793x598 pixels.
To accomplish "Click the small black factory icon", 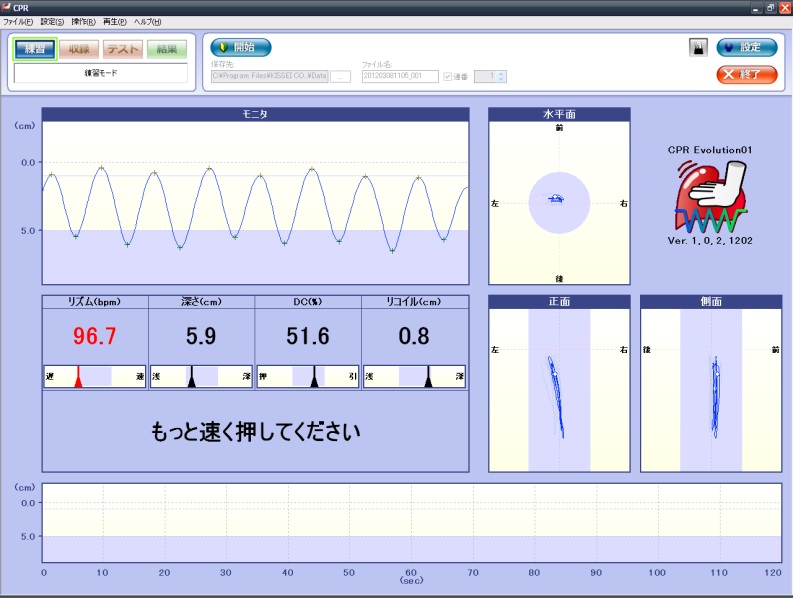I will (x=699, y=47).
